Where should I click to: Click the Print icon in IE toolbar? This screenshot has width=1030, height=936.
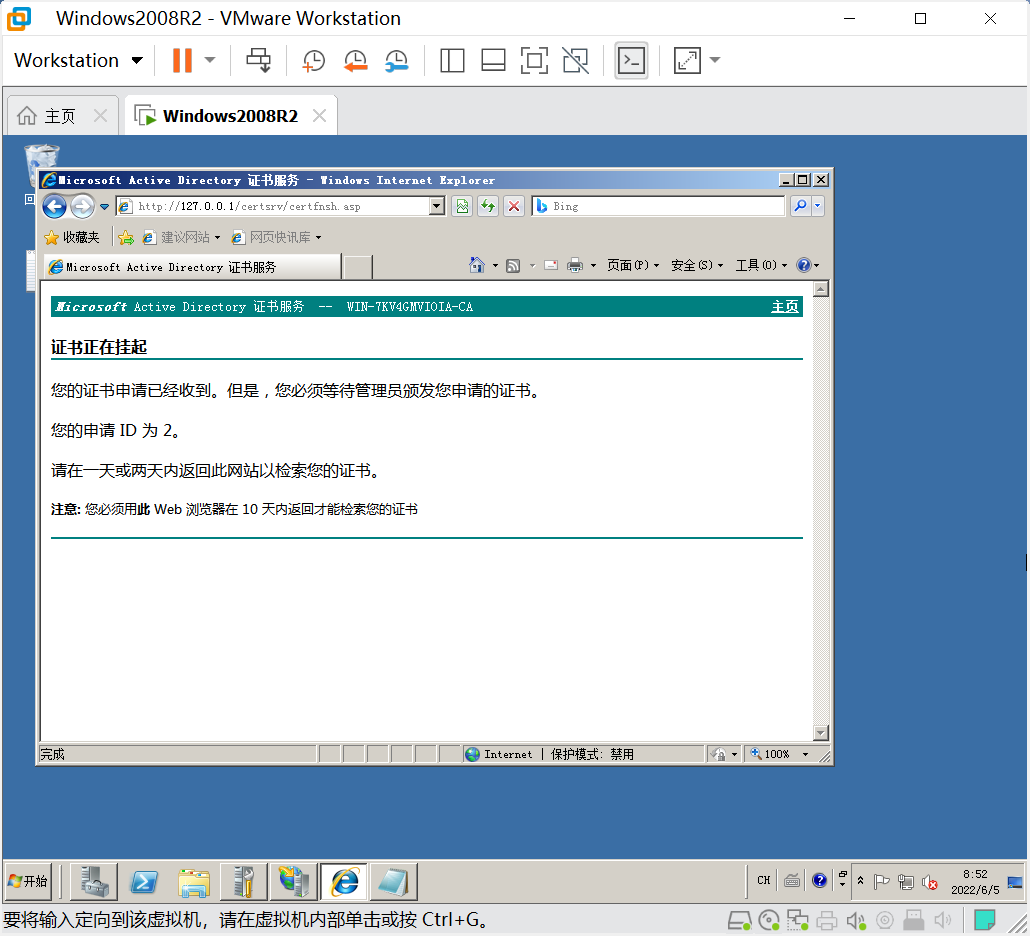tap(575, 265)
